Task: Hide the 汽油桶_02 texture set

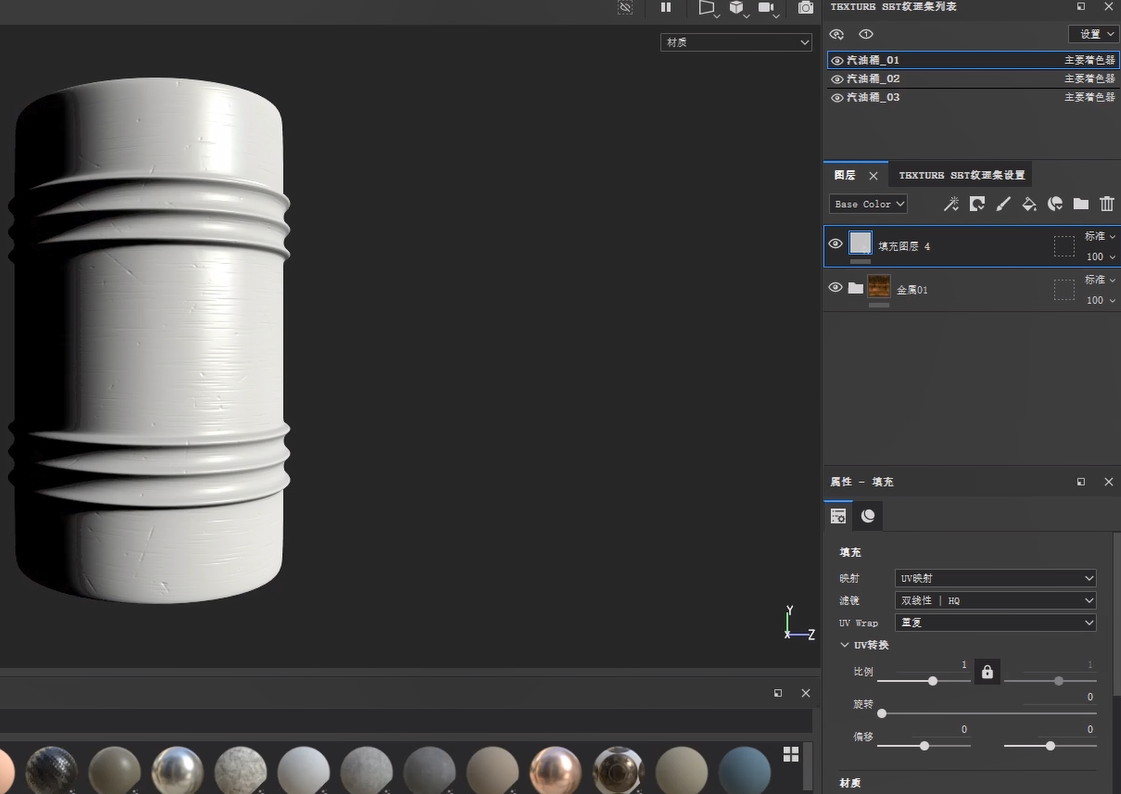Action: coord(837,79)
